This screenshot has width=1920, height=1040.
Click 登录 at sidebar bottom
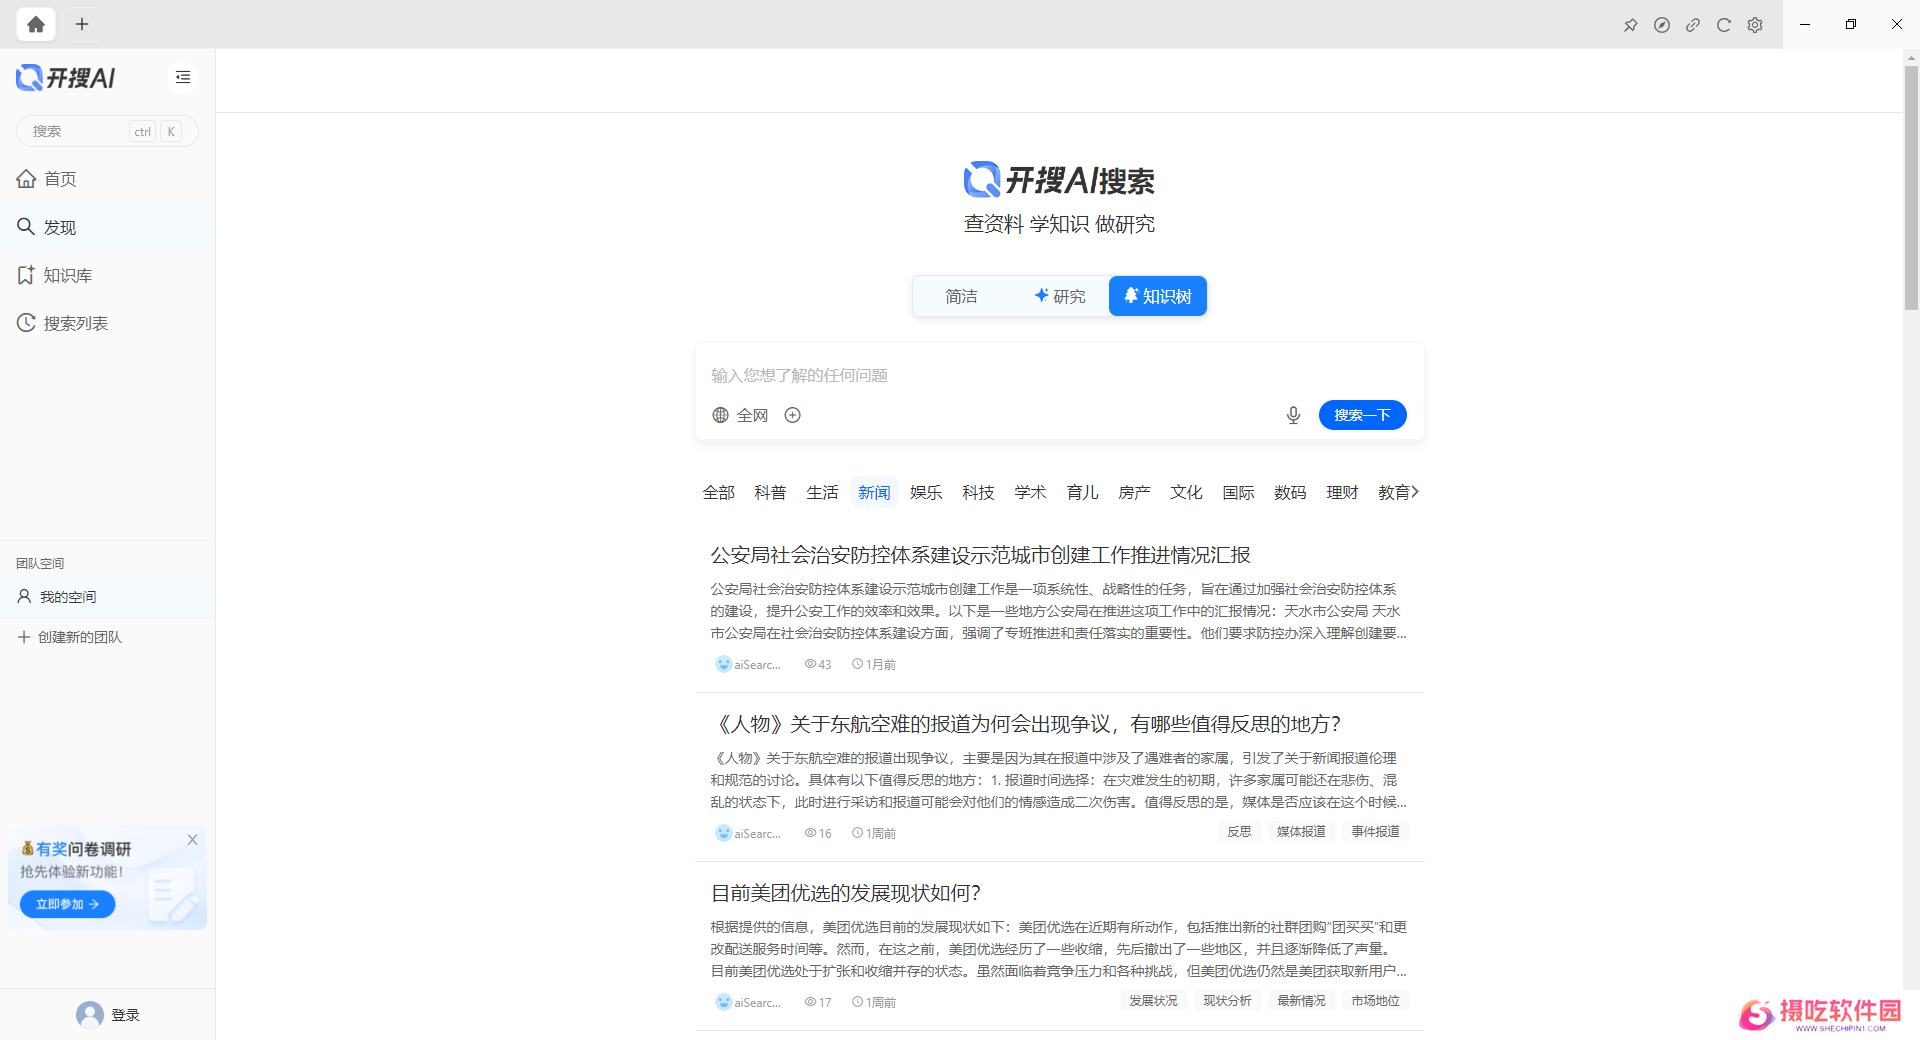[125, 1015]
